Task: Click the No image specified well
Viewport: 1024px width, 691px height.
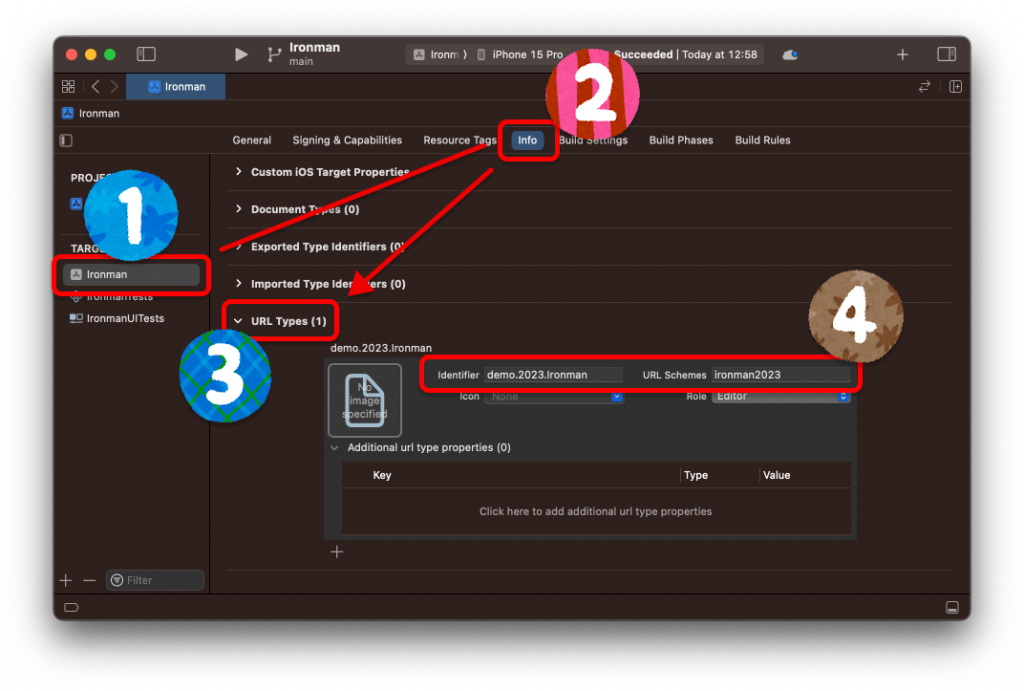Action: [x=364, y=400]
